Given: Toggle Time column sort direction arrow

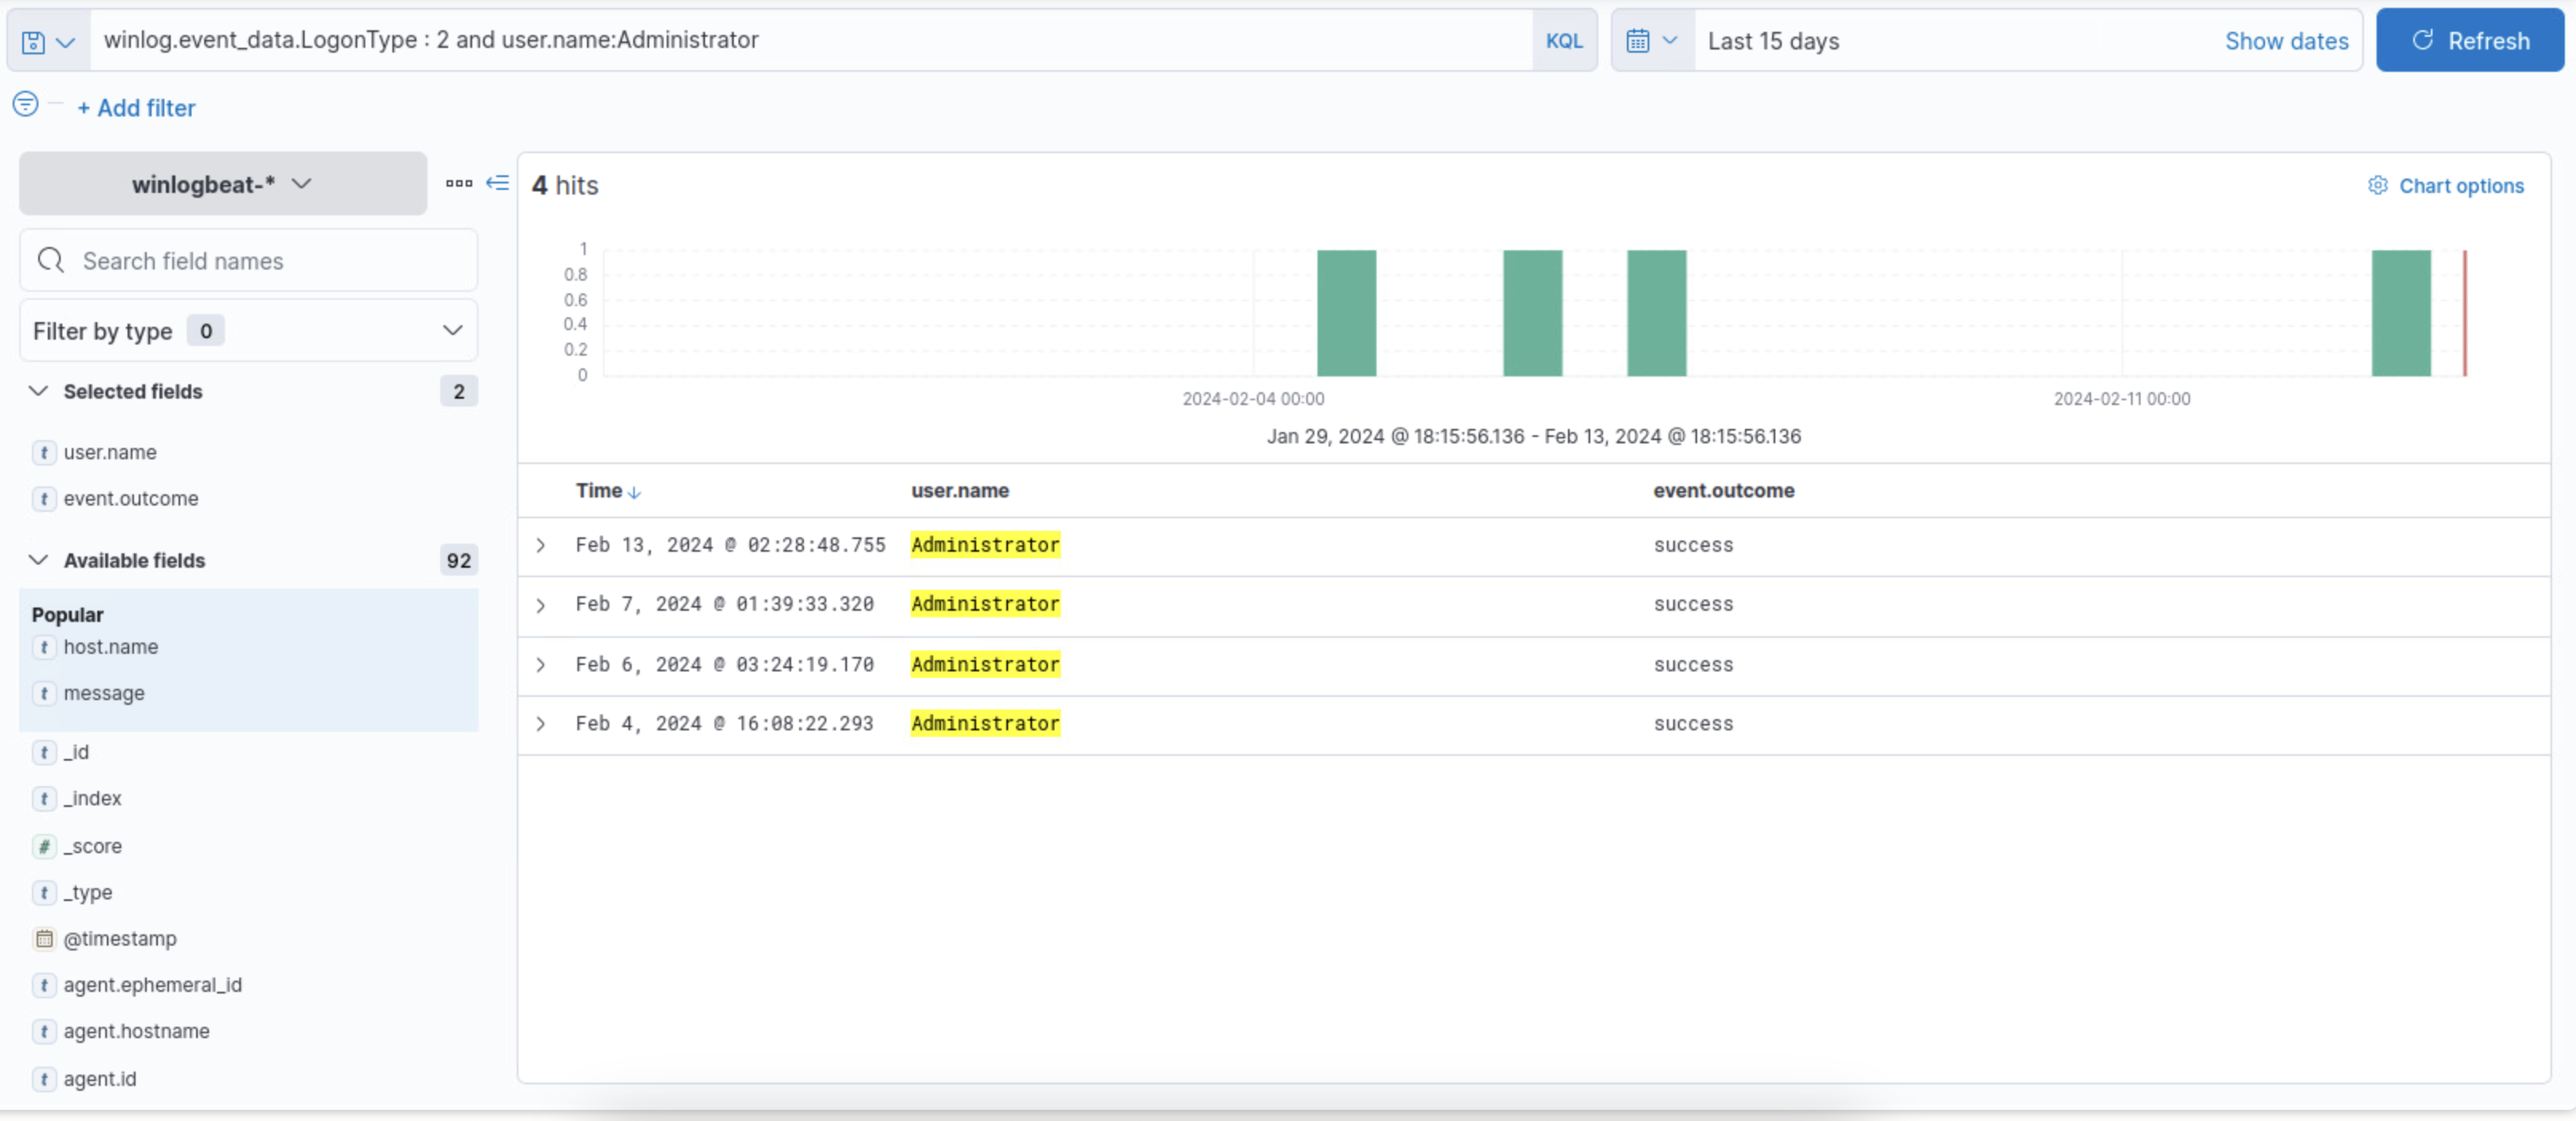Looking at the screenshot, I should (x=634, y=492).
